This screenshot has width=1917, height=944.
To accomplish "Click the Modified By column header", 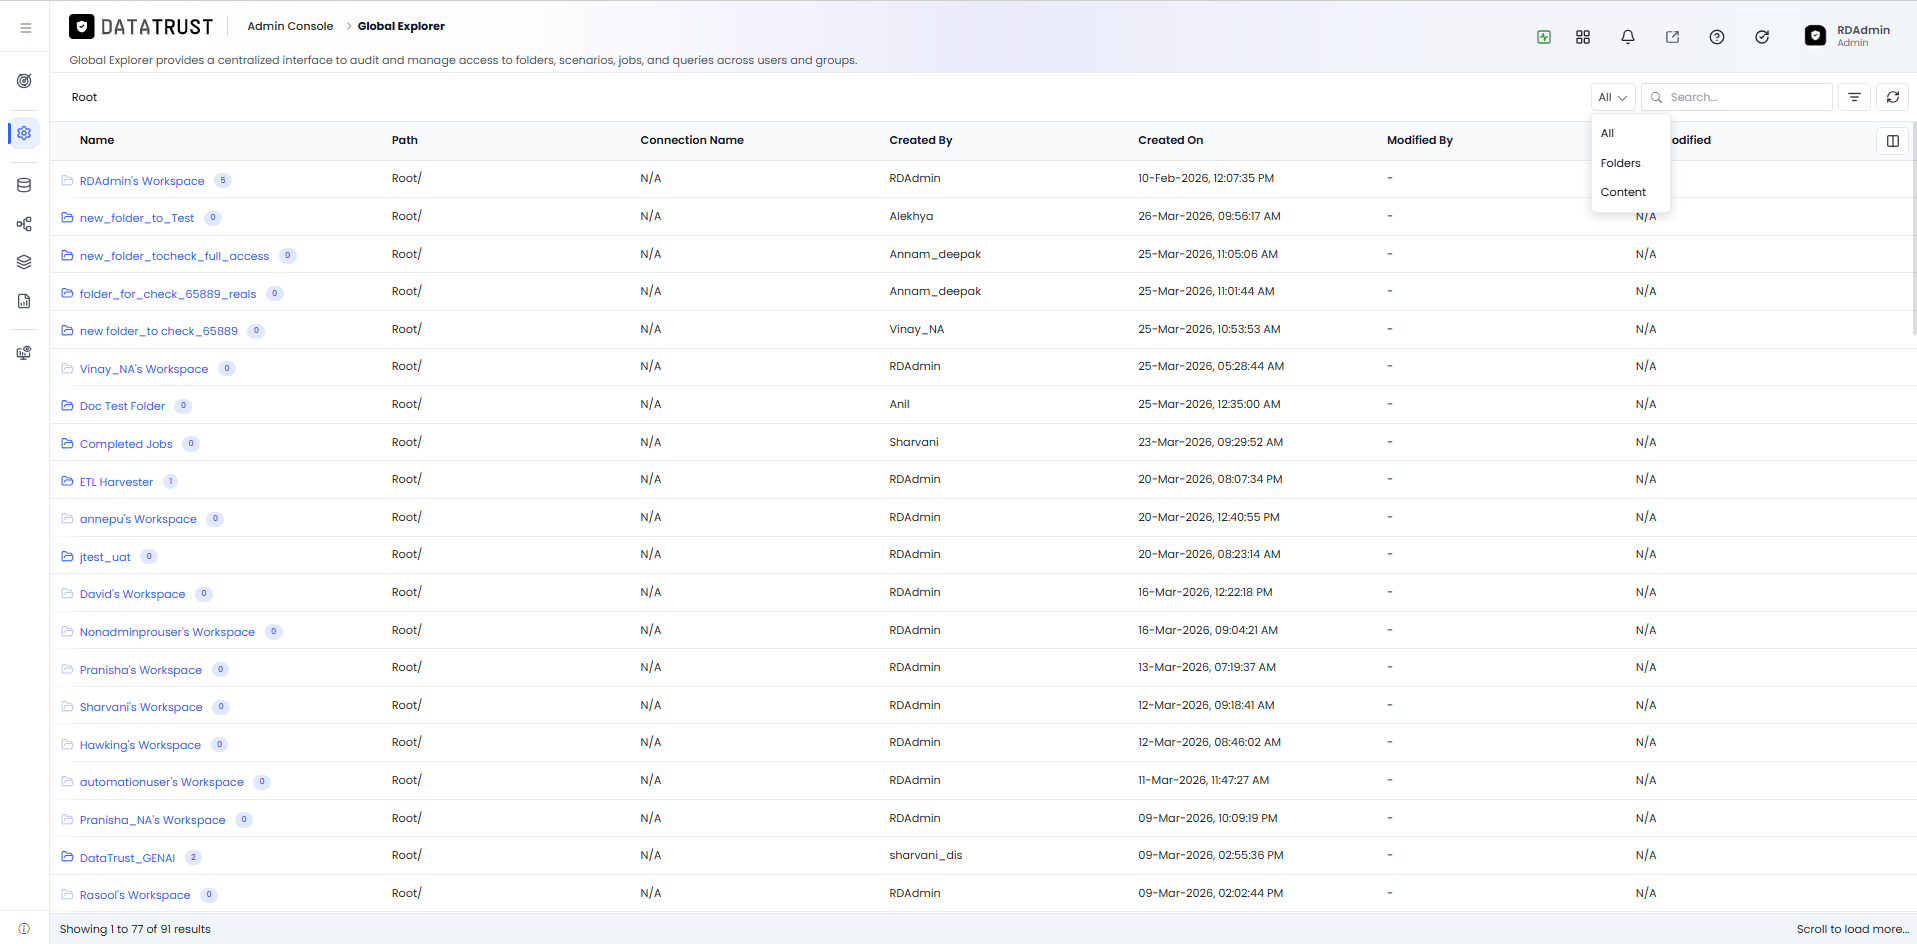I will (x=1419, y=140).
